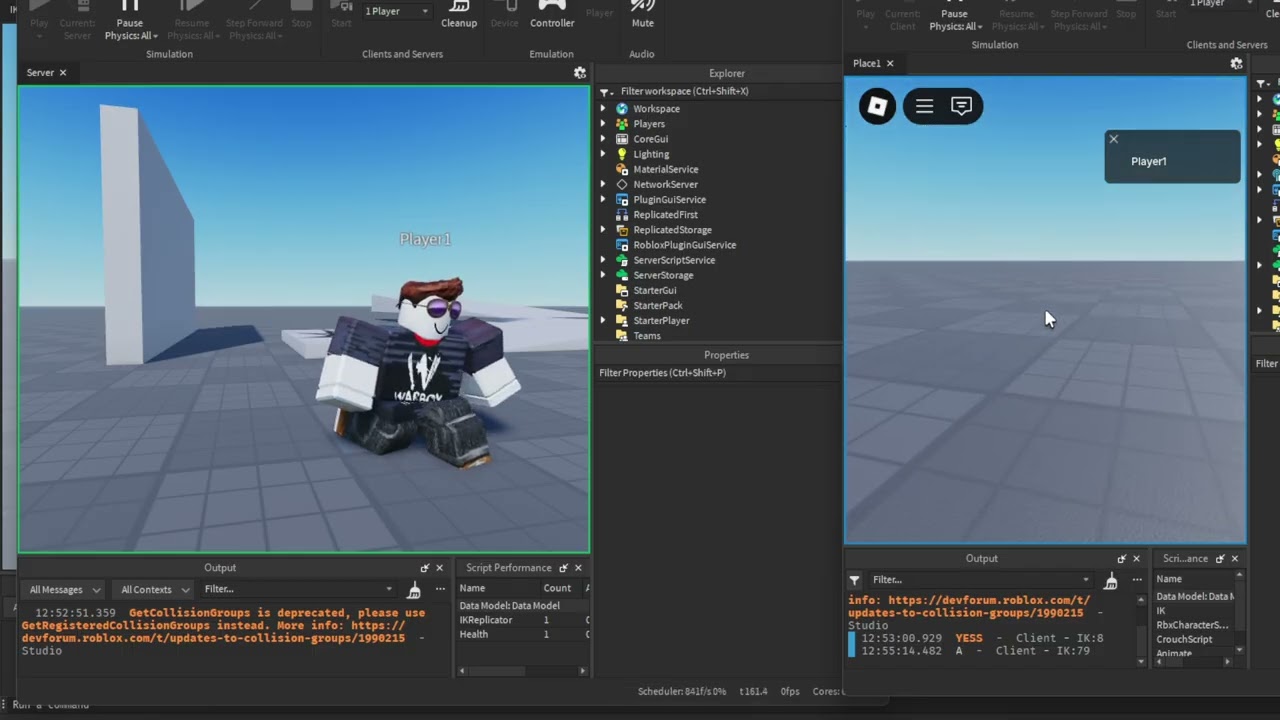The width and height of the screenshot is (1280, 720).
Task: Expand the ServerScriptService node
Action: pyautogui.click(x=603, y=260)
